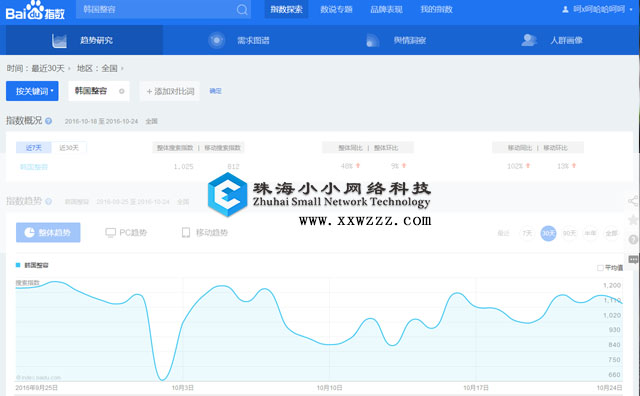The height and width of the screenshot is (396, 640).
Task: Click the magnifier search icon in header
Action: tap(242, 9)
